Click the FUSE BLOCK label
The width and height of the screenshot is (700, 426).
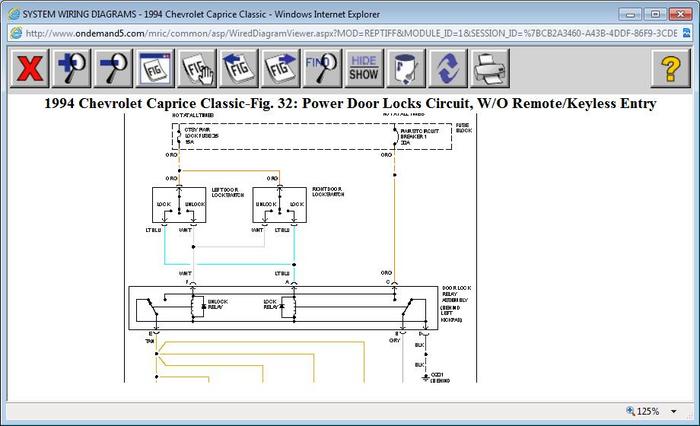coord(464,128)
